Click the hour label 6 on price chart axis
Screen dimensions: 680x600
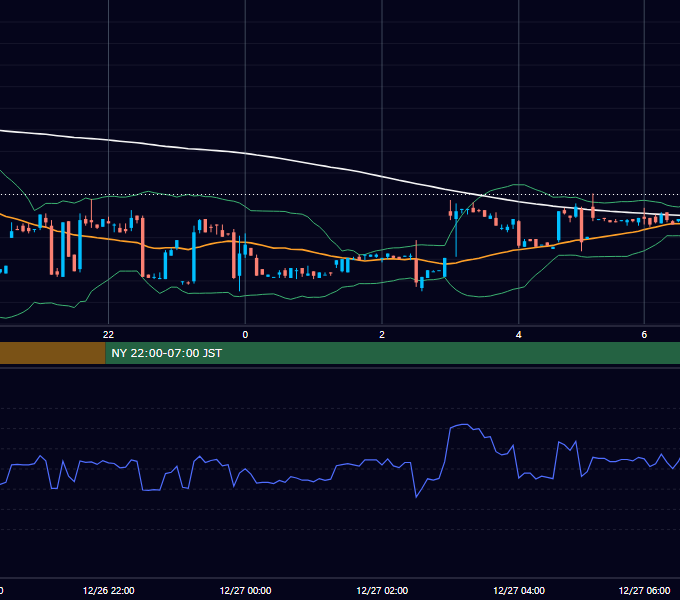tap(644, 334)
